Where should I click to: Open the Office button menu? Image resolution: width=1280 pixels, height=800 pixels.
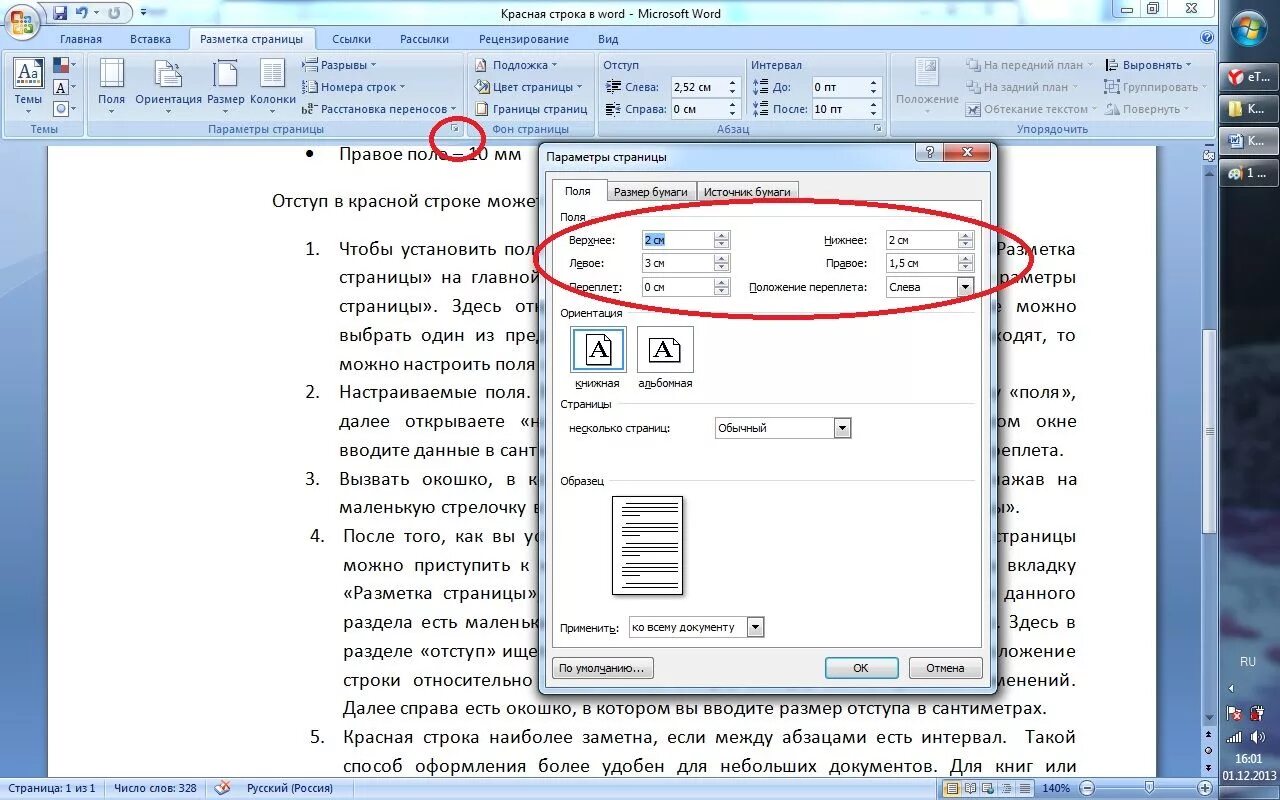22,23
